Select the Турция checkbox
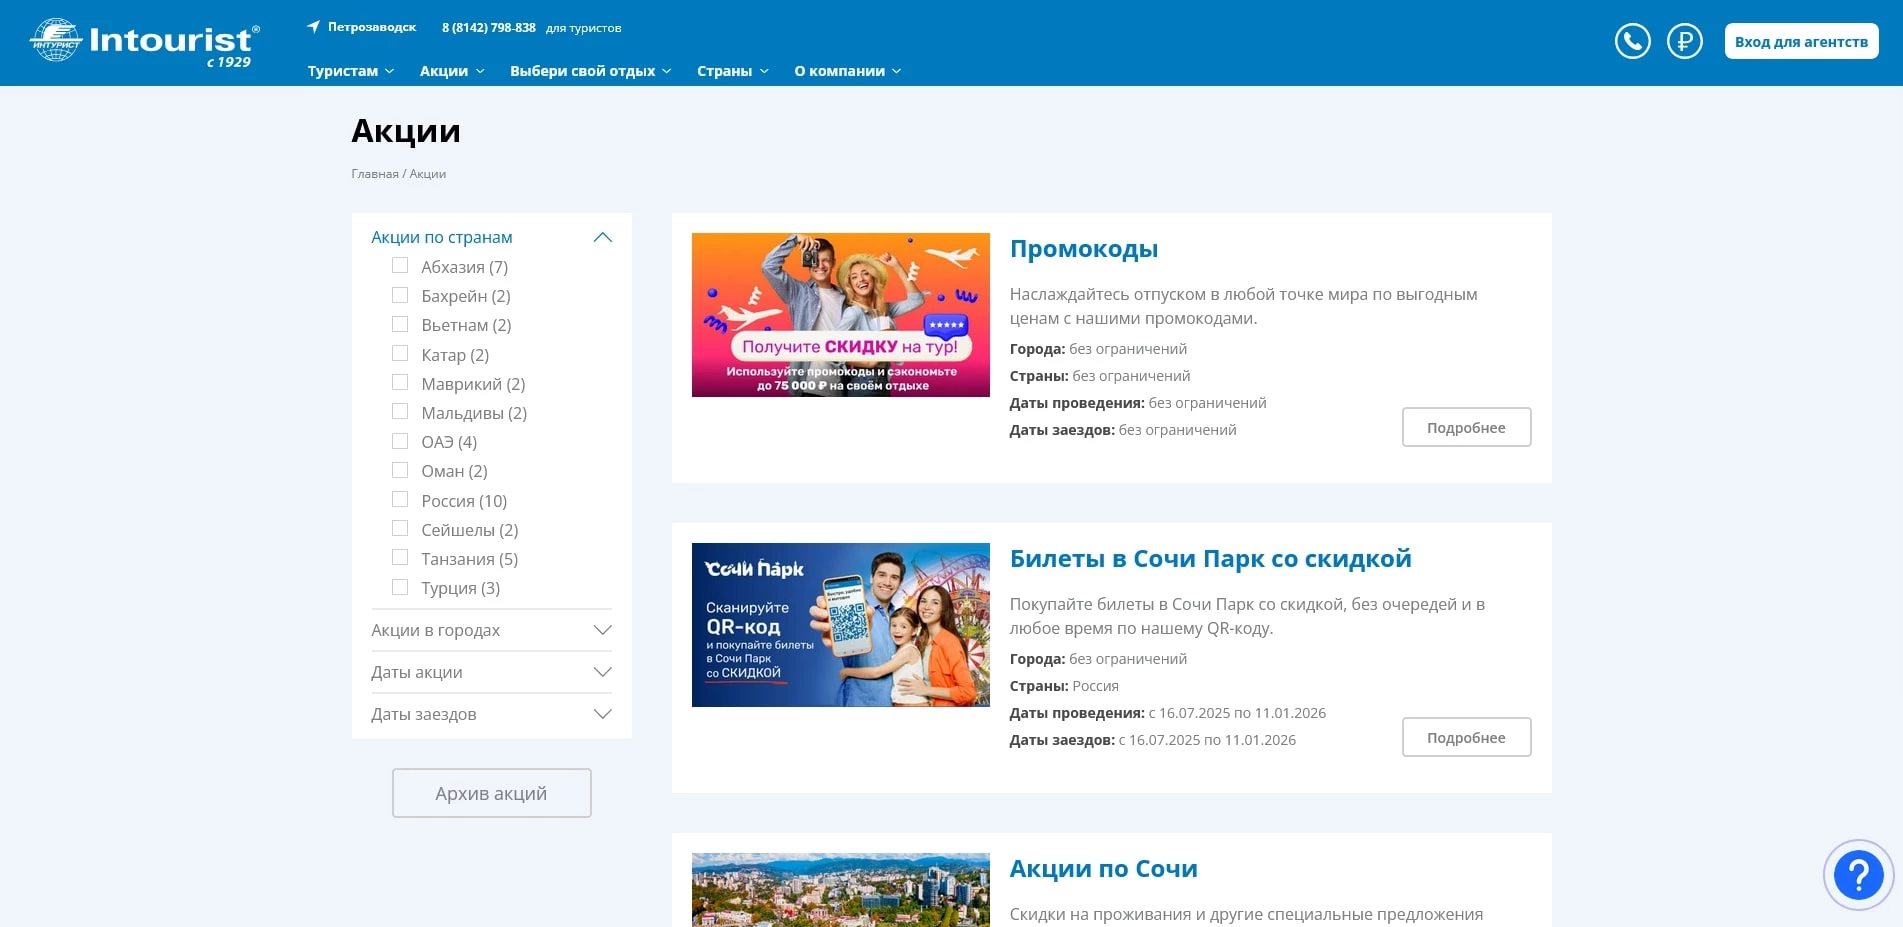This screenshot has height=927, width=1903. 399,587
